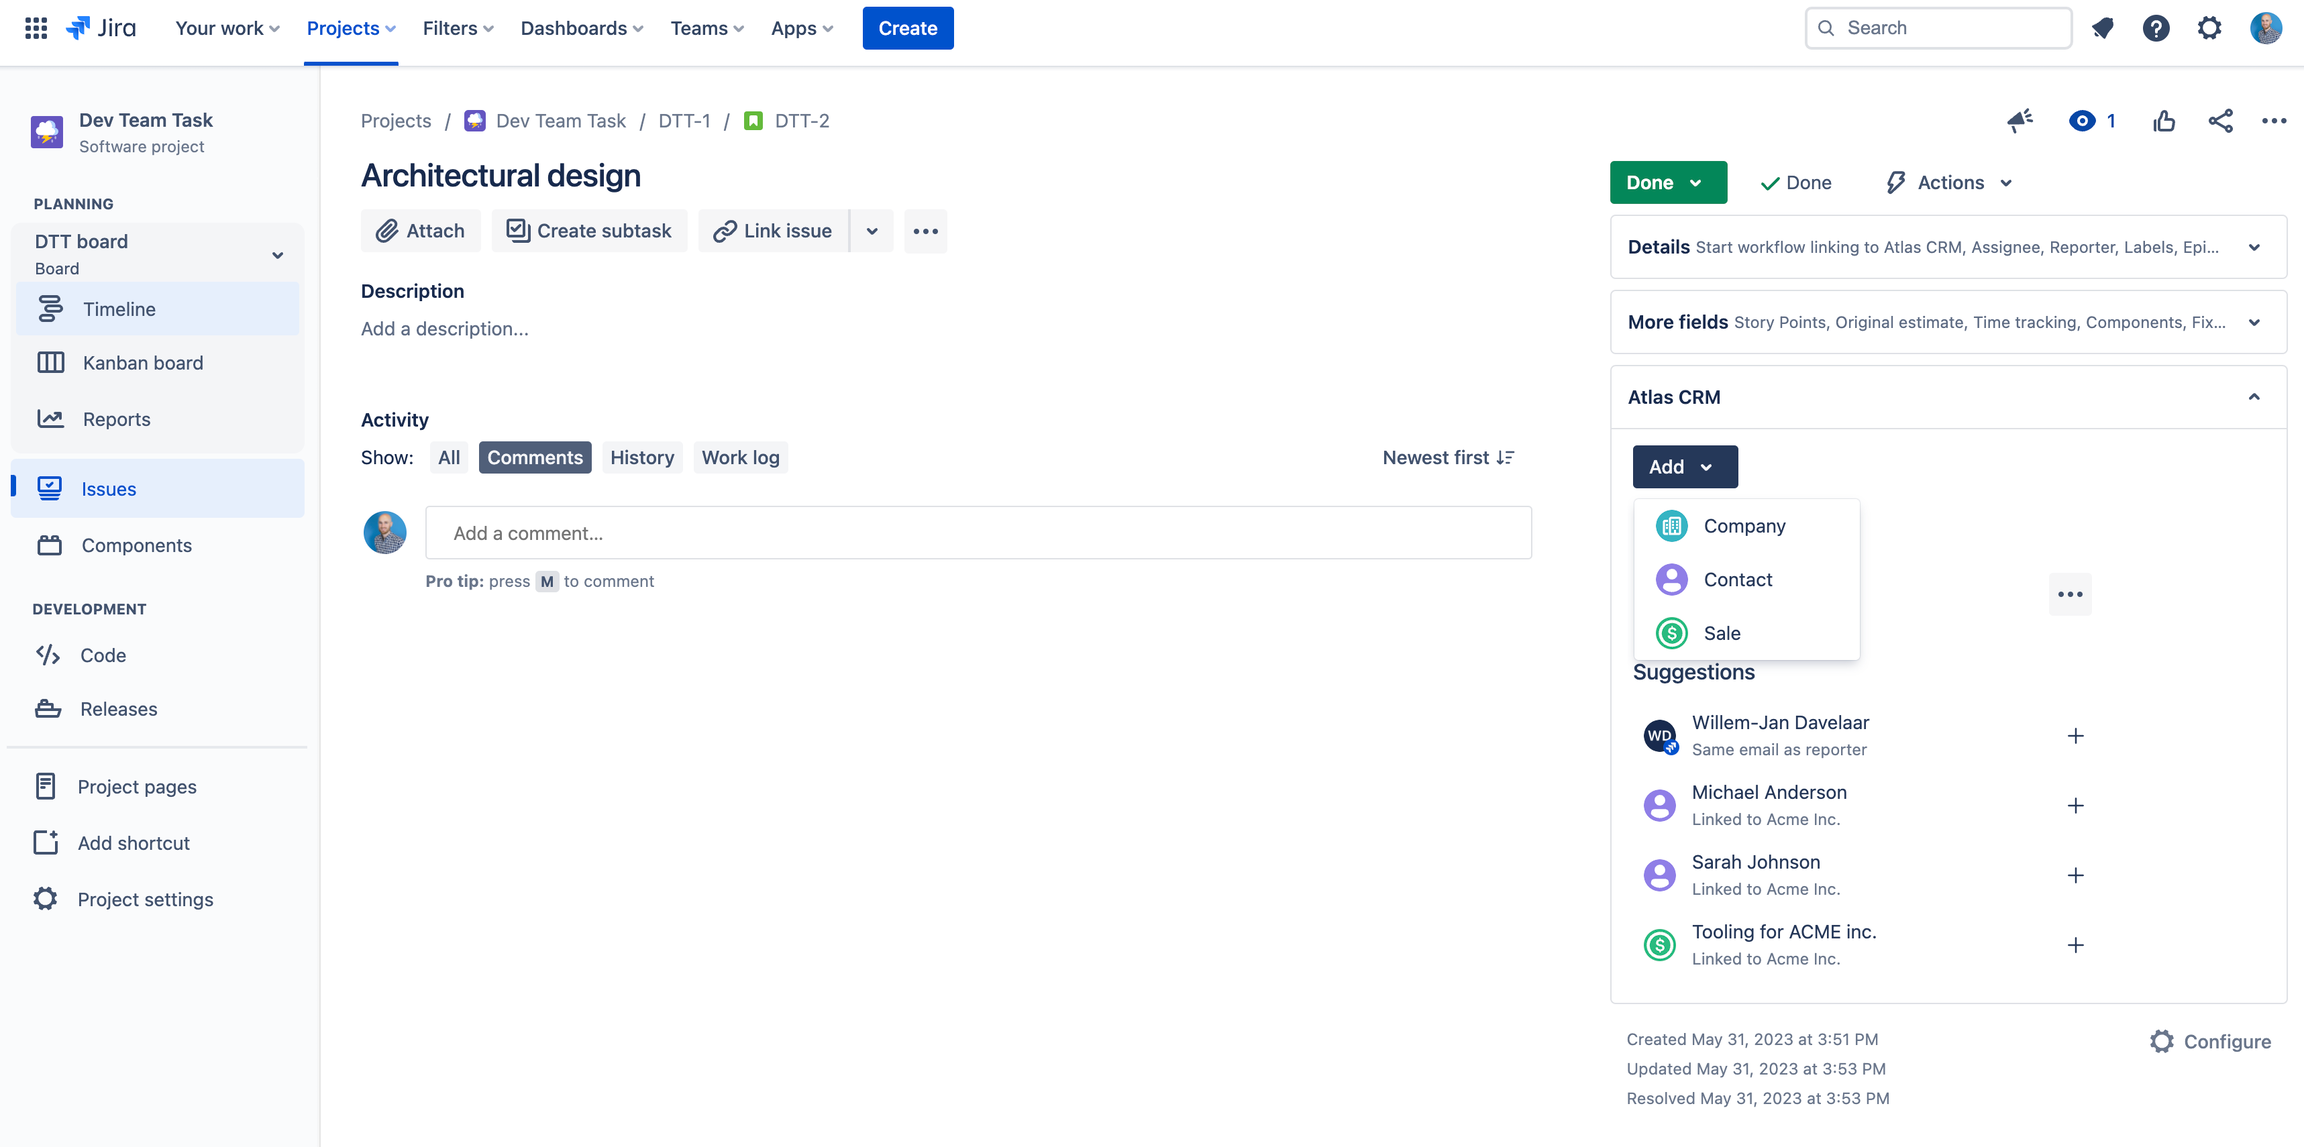2304x1147 pixels.
Task: Select Company from Add menu
Action: (x=1744, y=526)
